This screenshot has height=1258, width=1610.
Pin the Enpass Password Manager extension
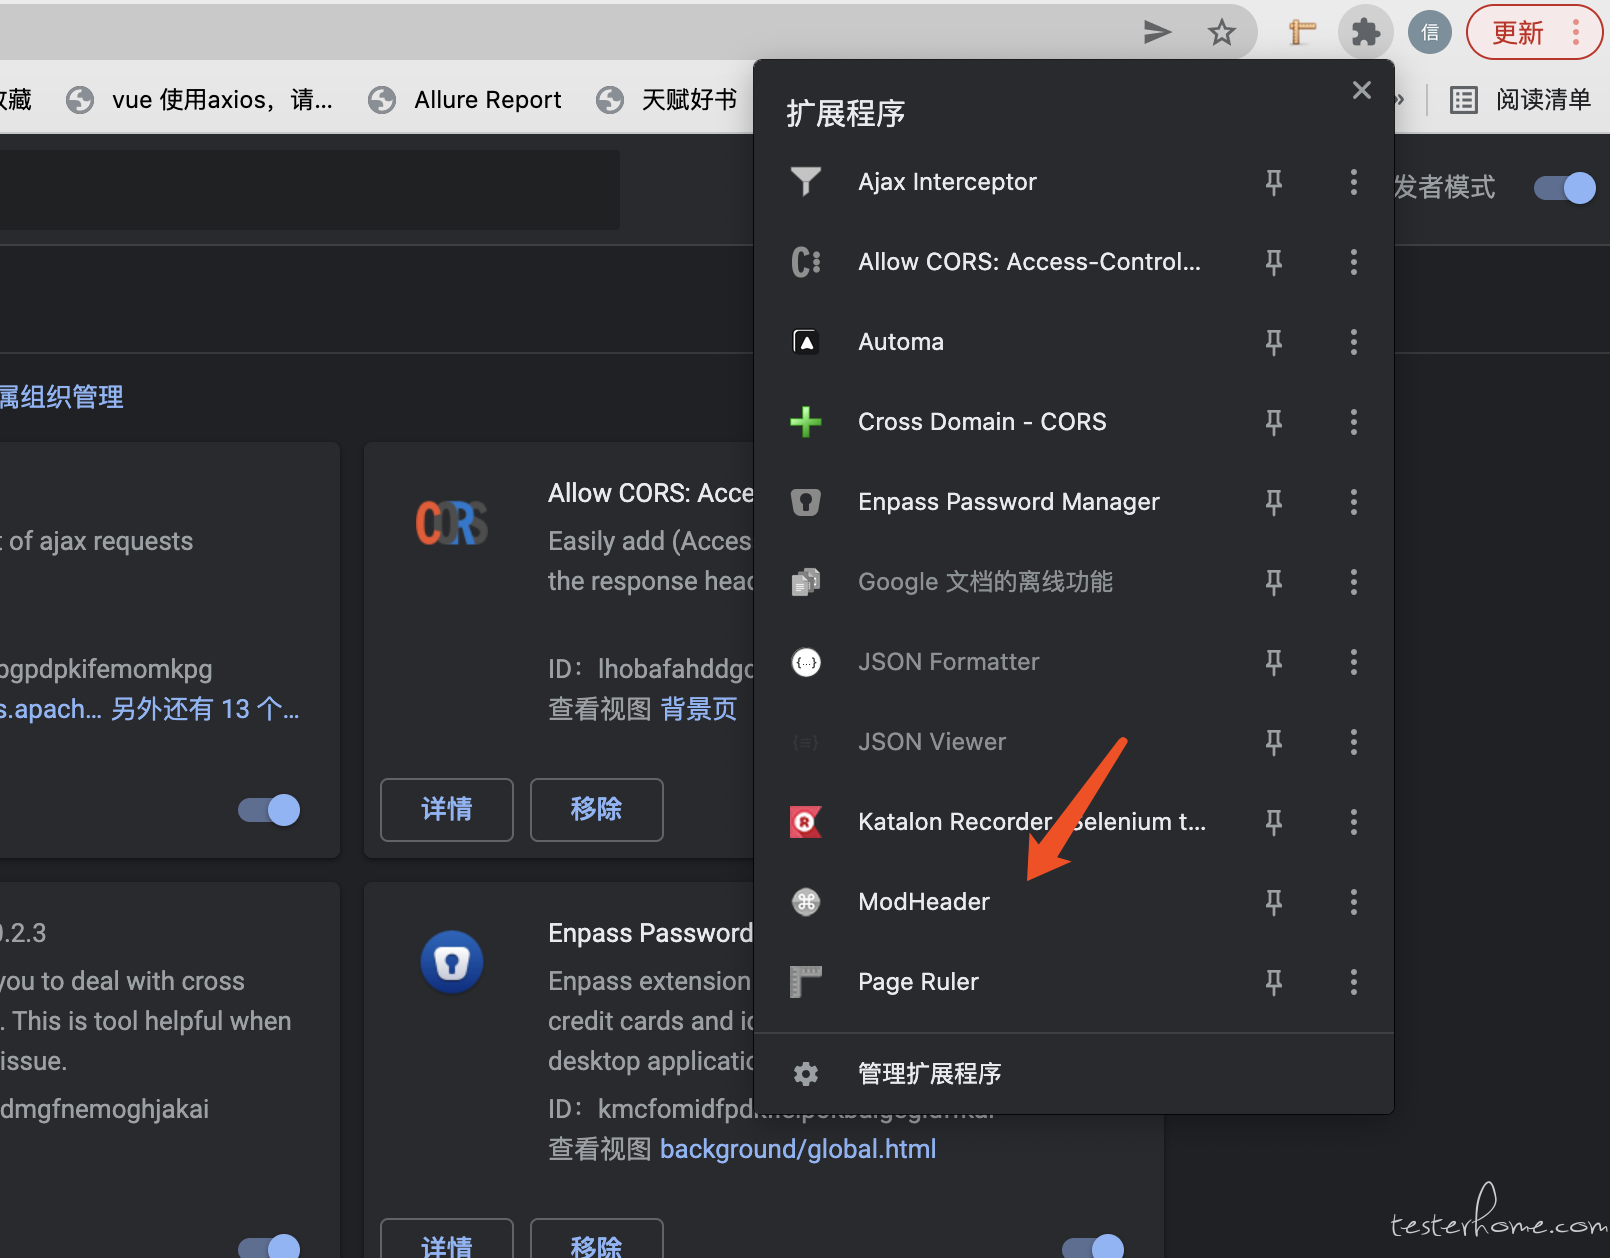[1274, 502]
